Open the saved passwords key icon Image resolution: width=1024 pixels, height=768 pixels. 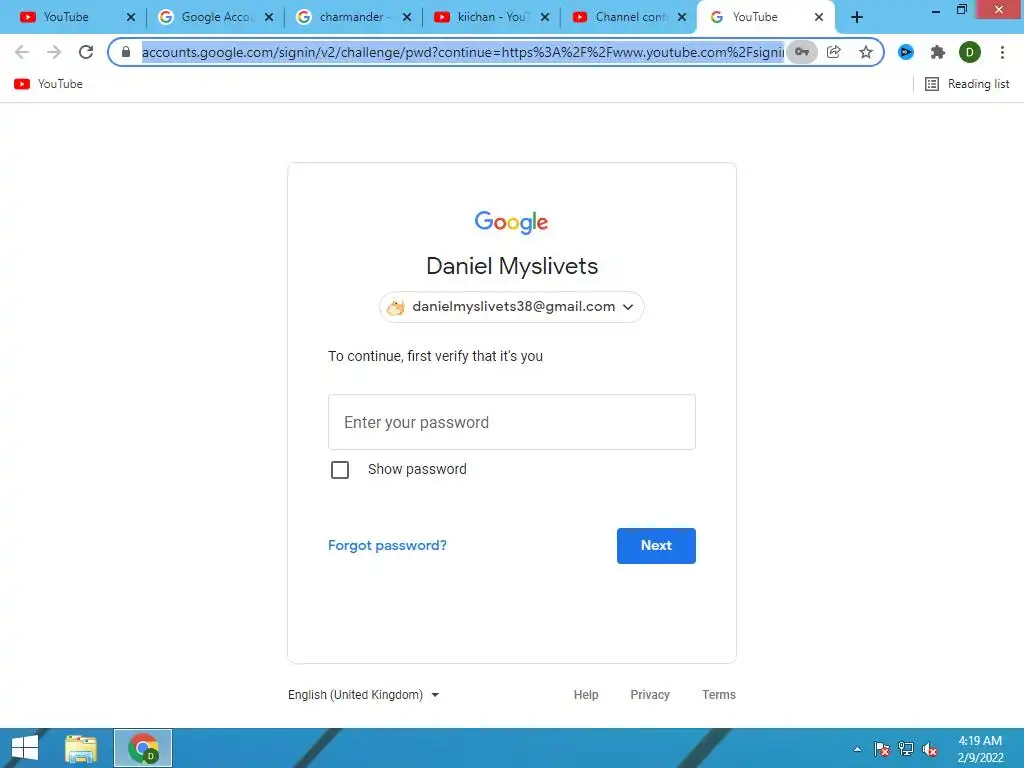coord(801,52)
